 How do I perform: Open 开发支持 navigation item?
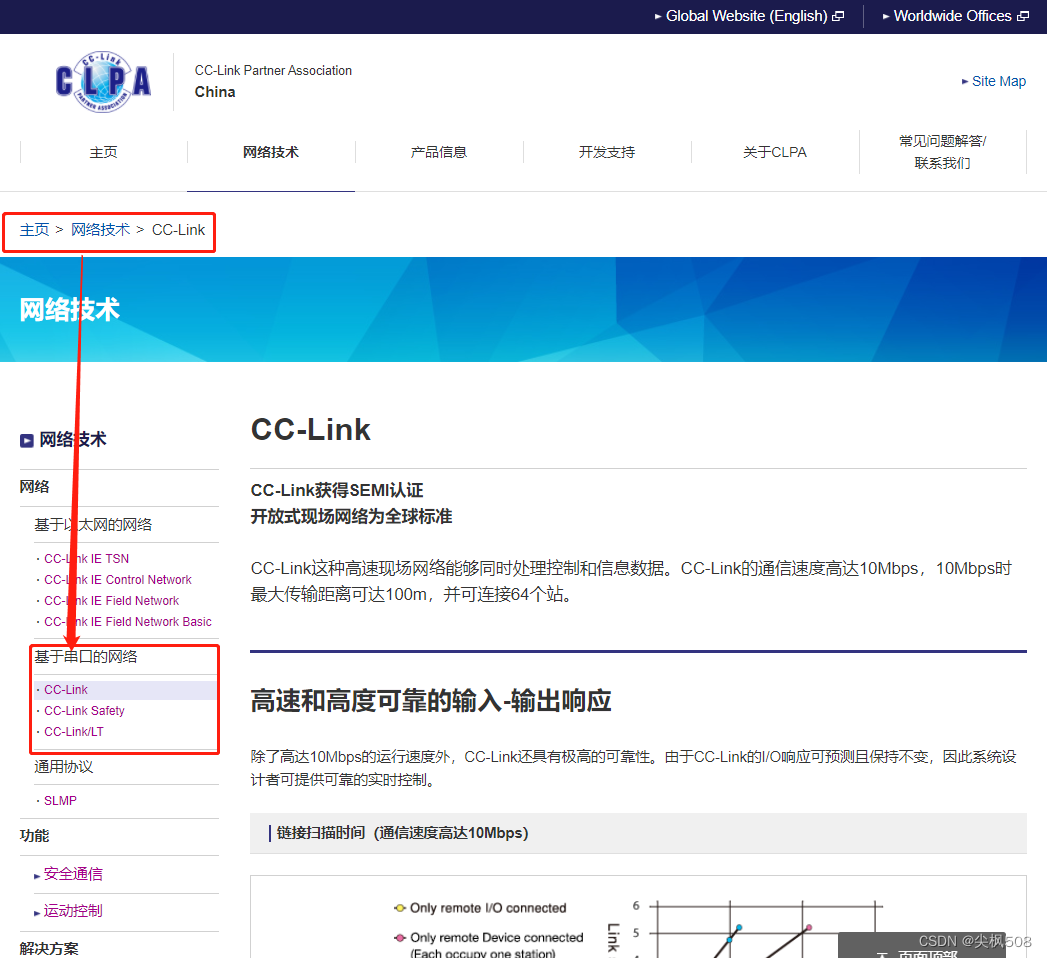tap(607, 152)
